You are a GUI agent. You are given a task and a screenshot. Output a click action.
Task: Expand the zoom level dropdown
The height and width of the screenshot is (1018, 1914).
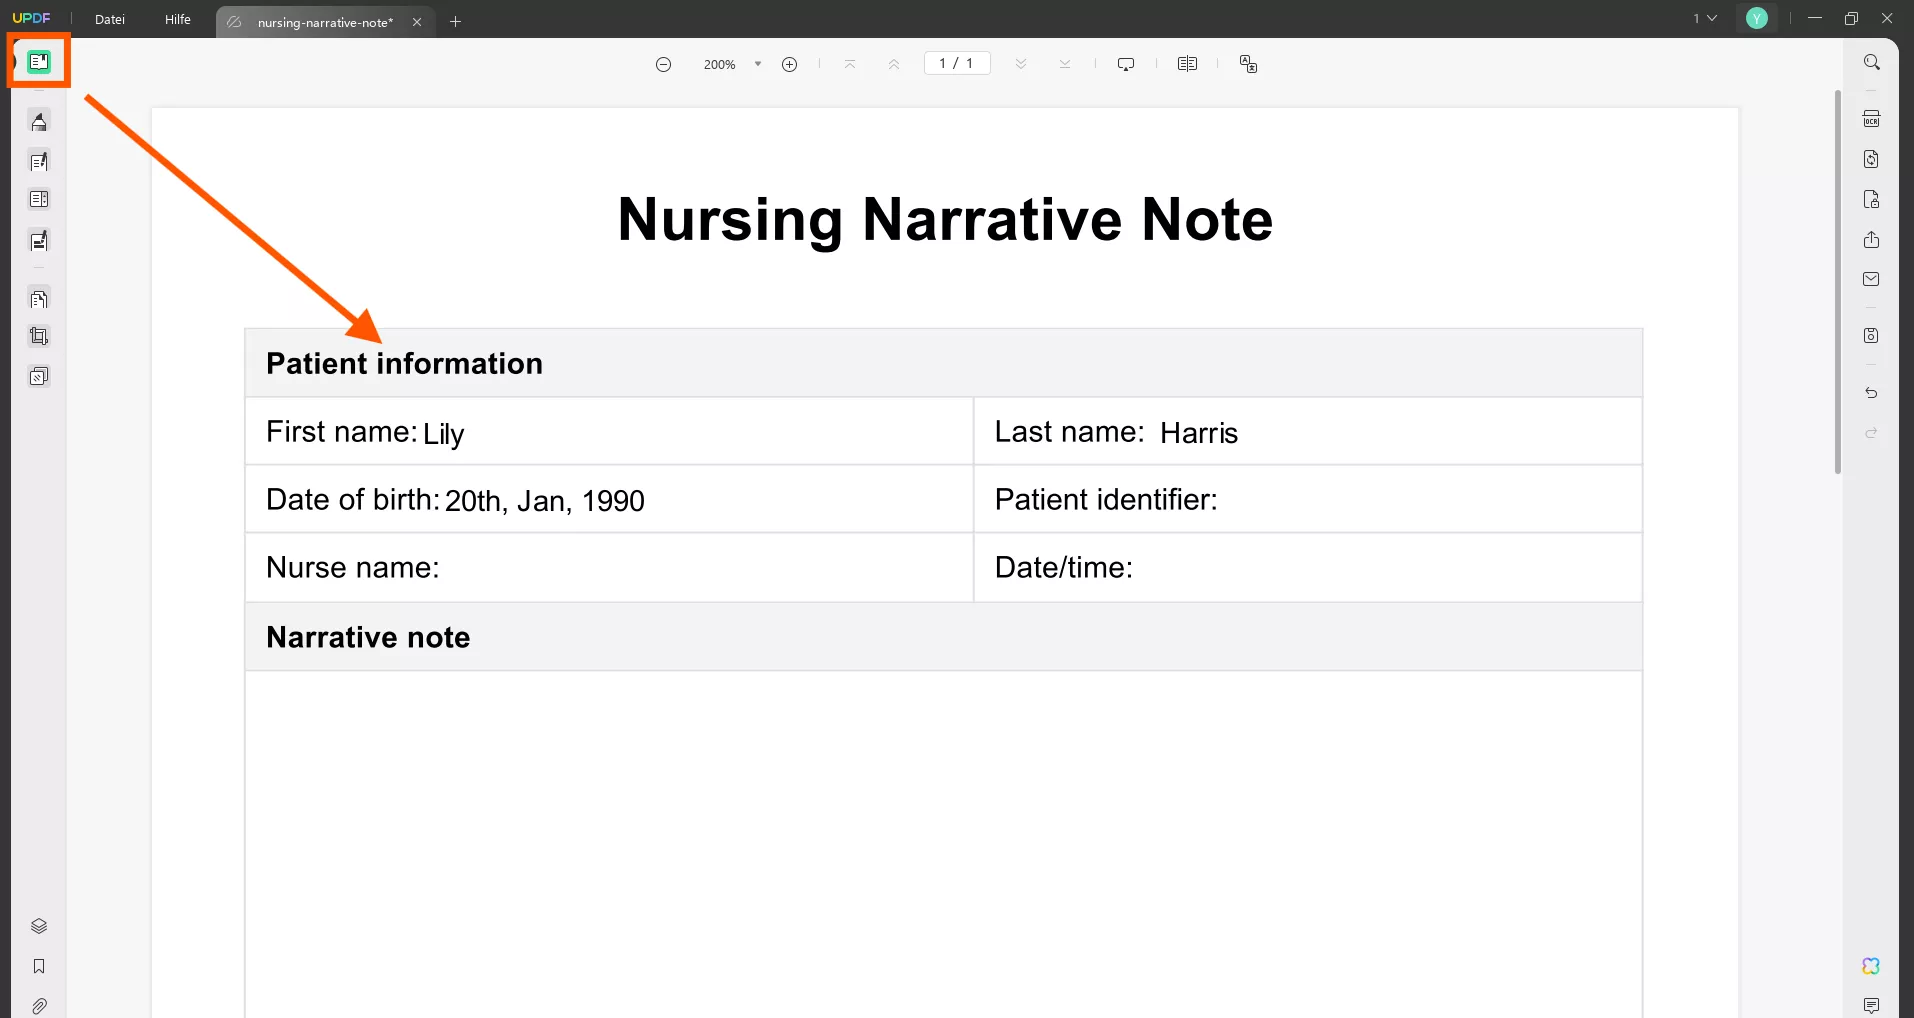coord(758,64)
